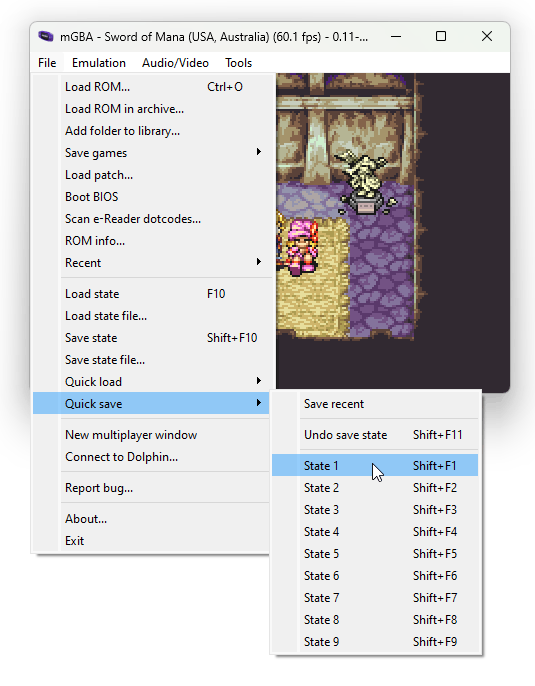
Task: Open the Emulation menu
Action: (99, 63)
